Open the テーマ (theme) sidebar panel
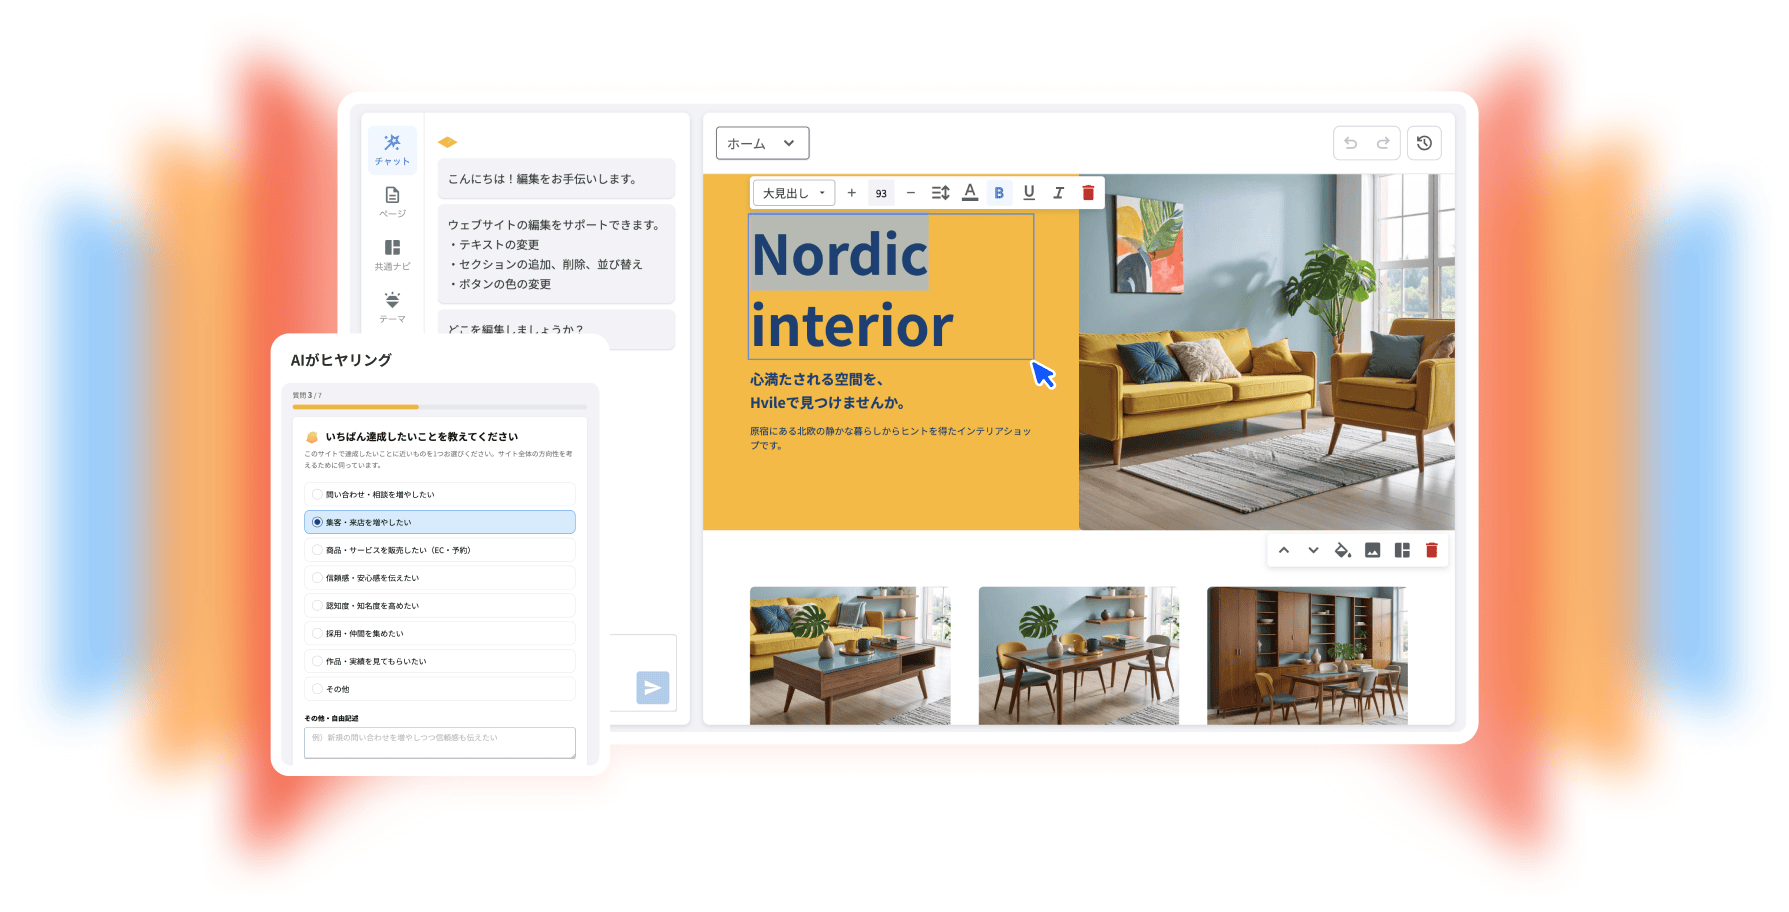Image resolution: width=1789 pixels, height=912 pixels. tap(392, 306)
